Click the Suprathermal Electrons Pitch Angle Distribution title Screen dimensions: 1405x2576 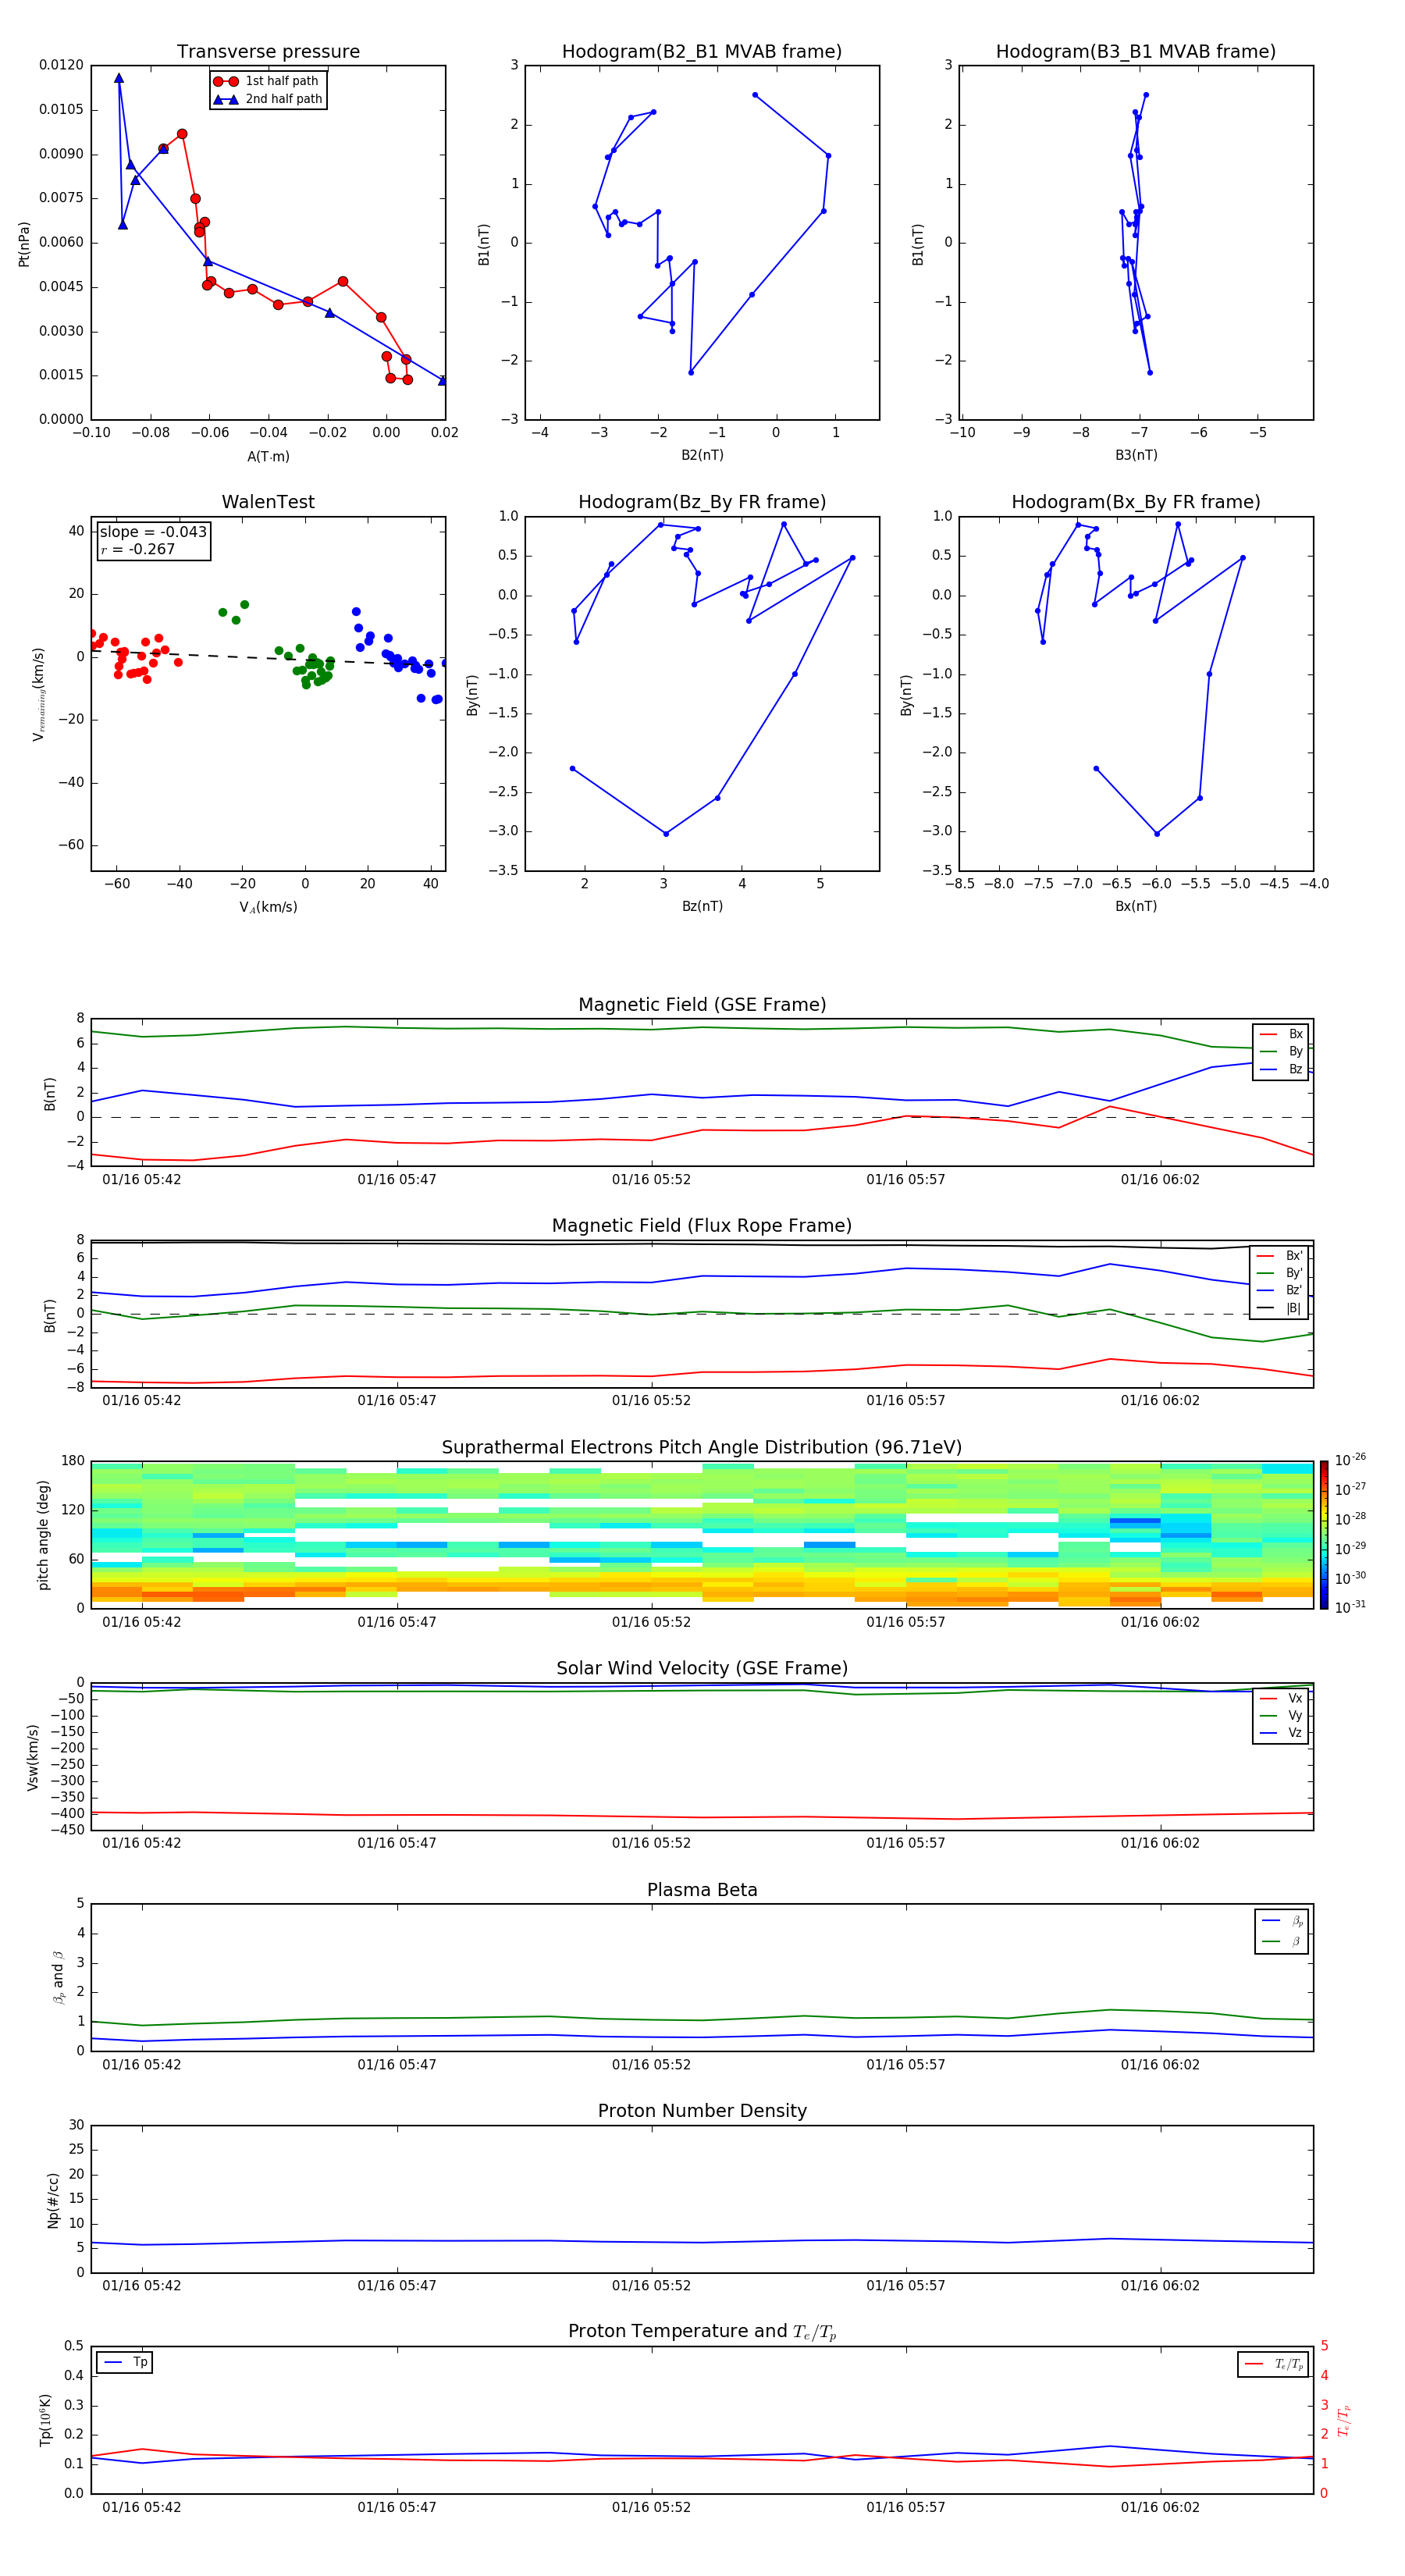tap(702, 1448)
